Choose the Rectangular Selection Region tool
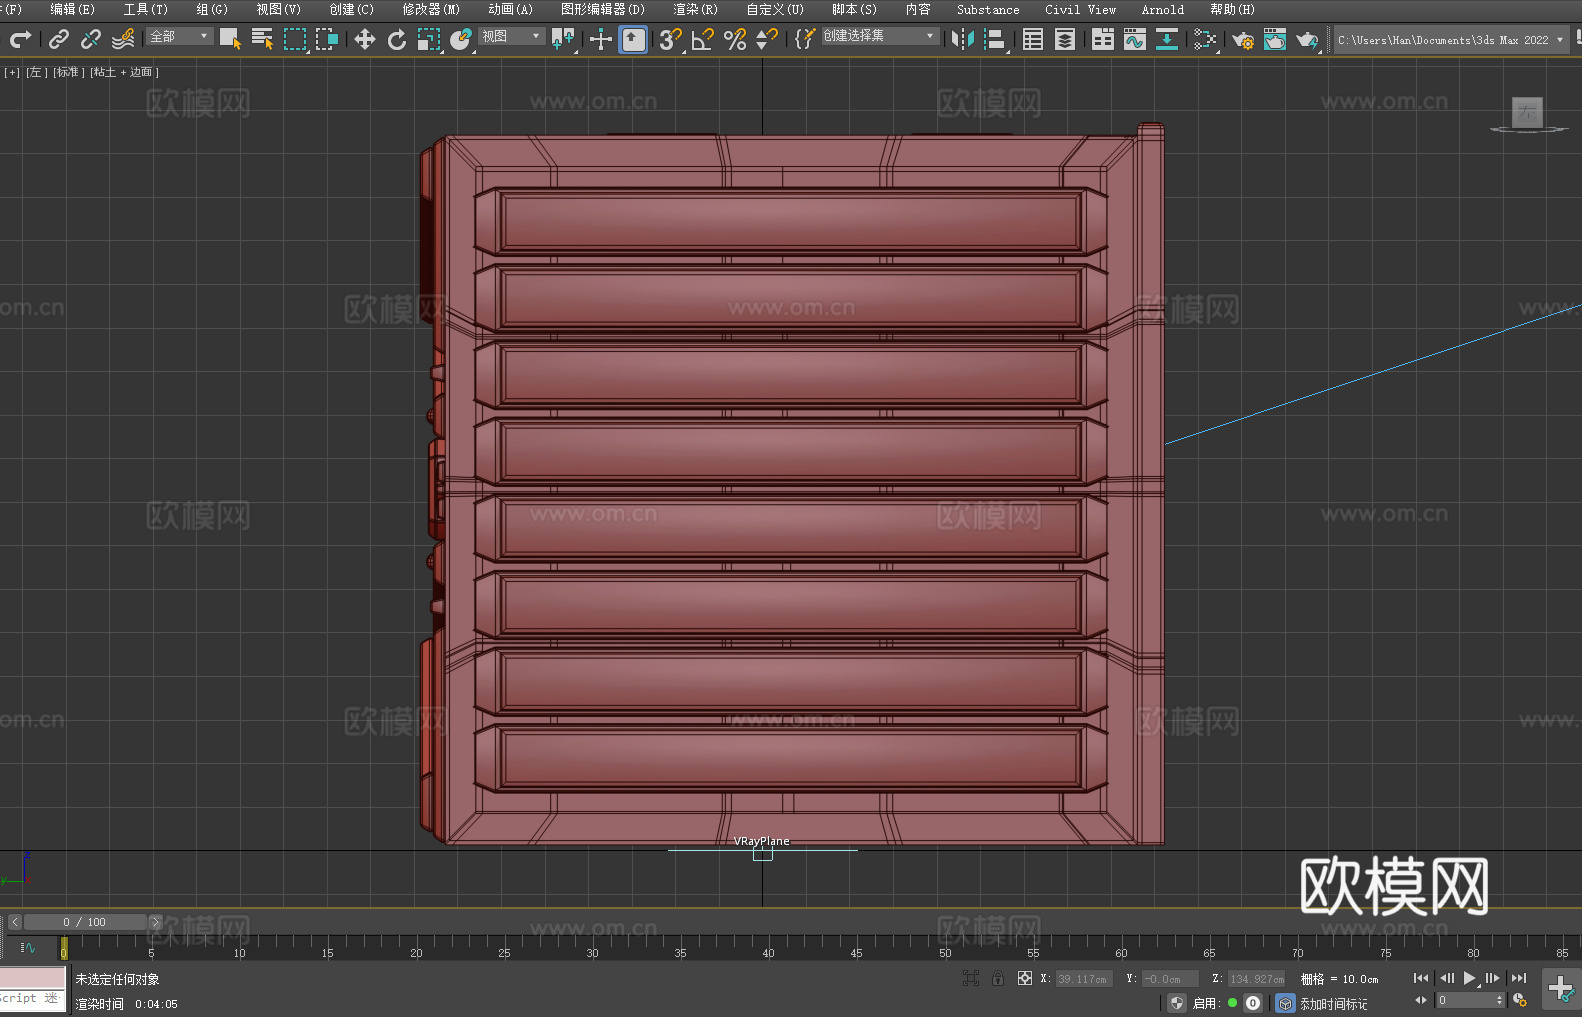The width and height of the screenshot is (1582, 1017). (x=295, y=39)
